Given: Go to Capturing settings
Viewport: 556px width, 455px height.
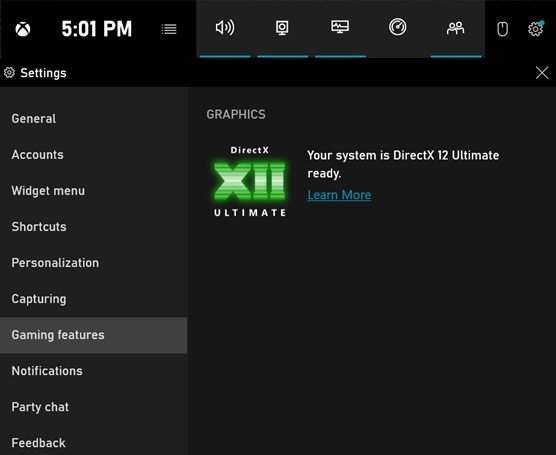Looking at the screenshot, I should point(94,299).
